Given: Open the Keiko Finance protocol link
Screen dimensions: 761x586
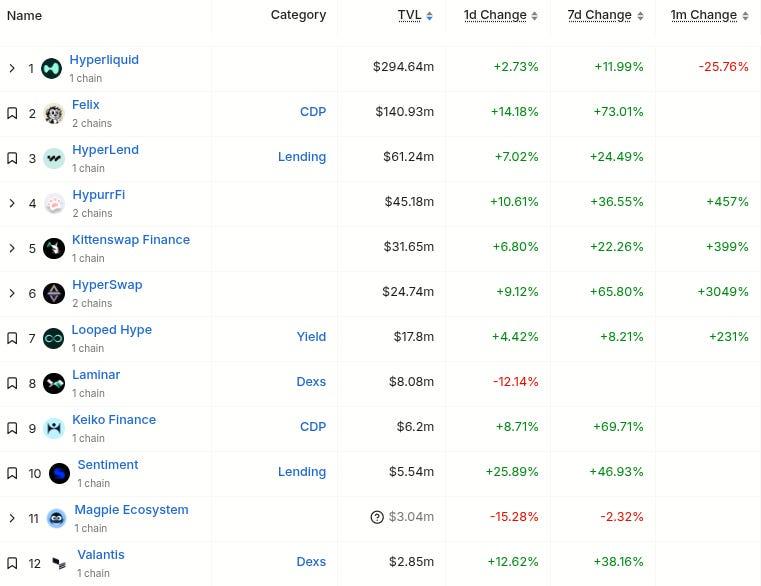Looking at the screenshot, I should [x=114, y=419].
